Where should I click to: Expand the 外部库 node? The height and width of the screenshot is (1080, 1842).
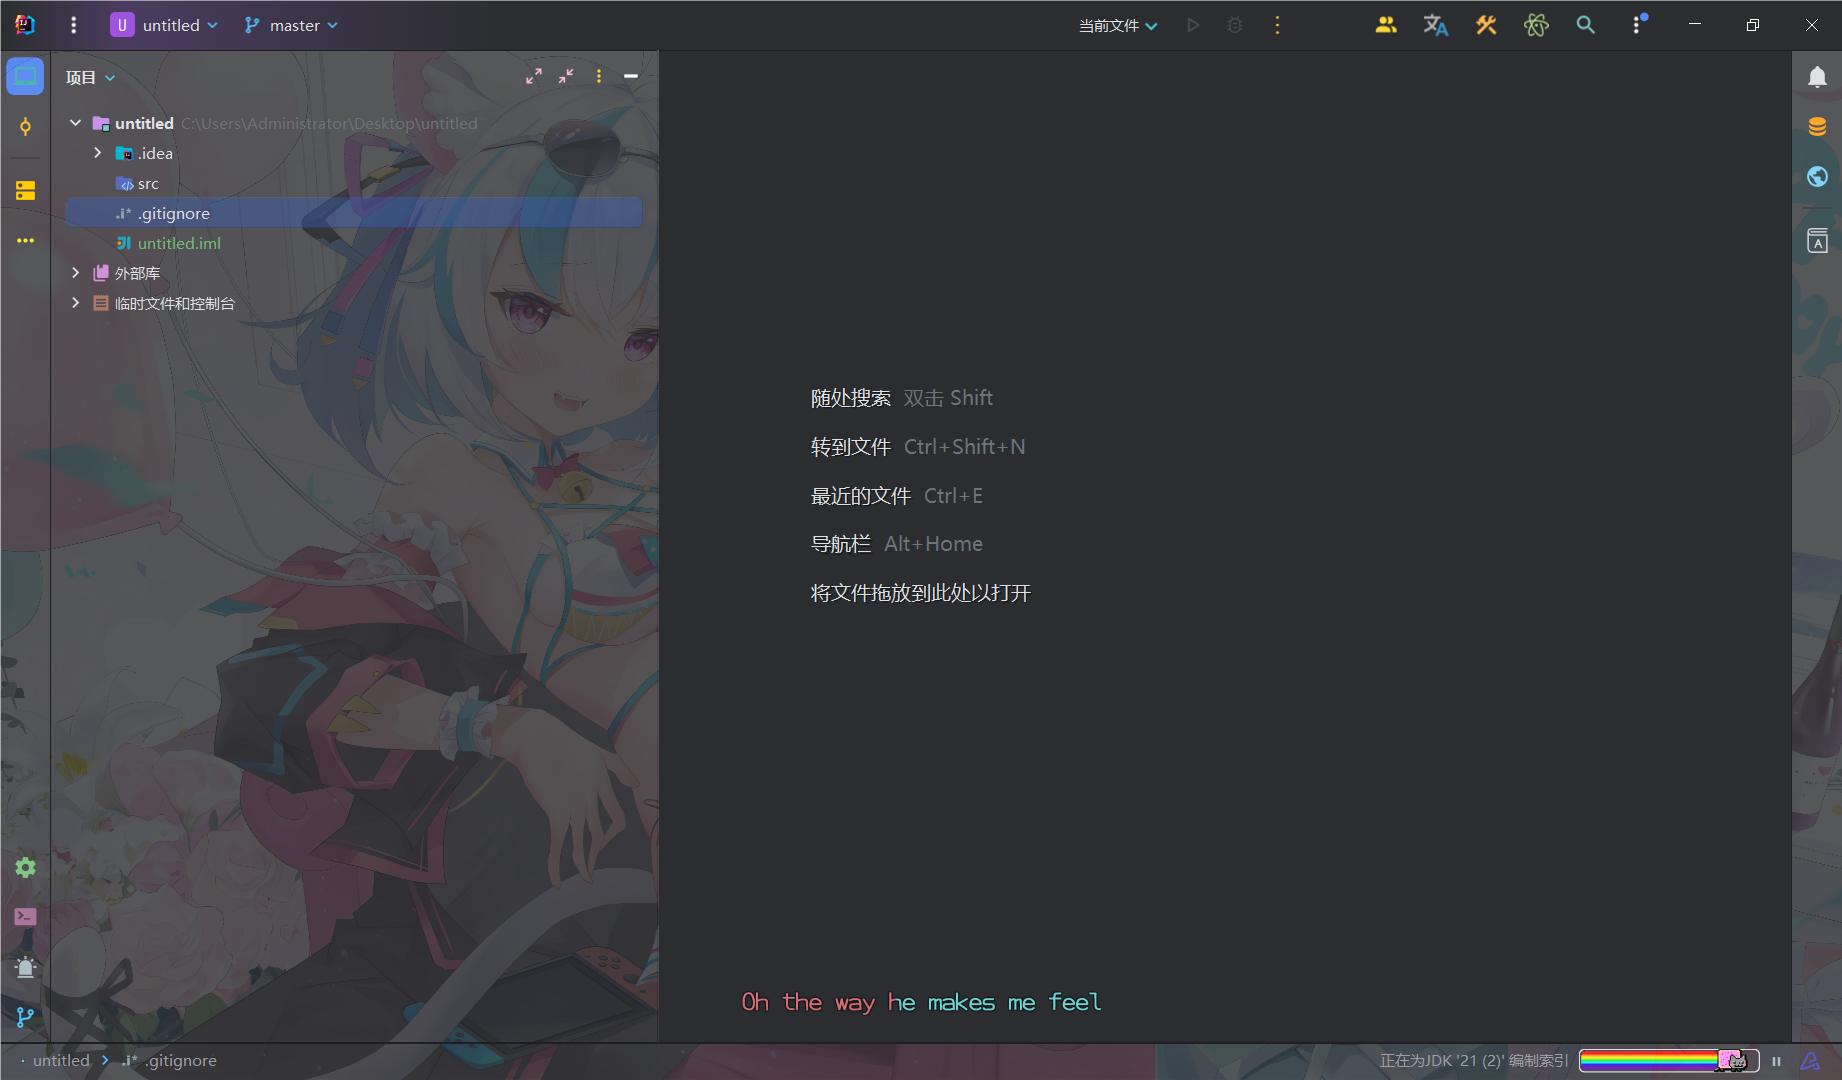coord(75,273)
